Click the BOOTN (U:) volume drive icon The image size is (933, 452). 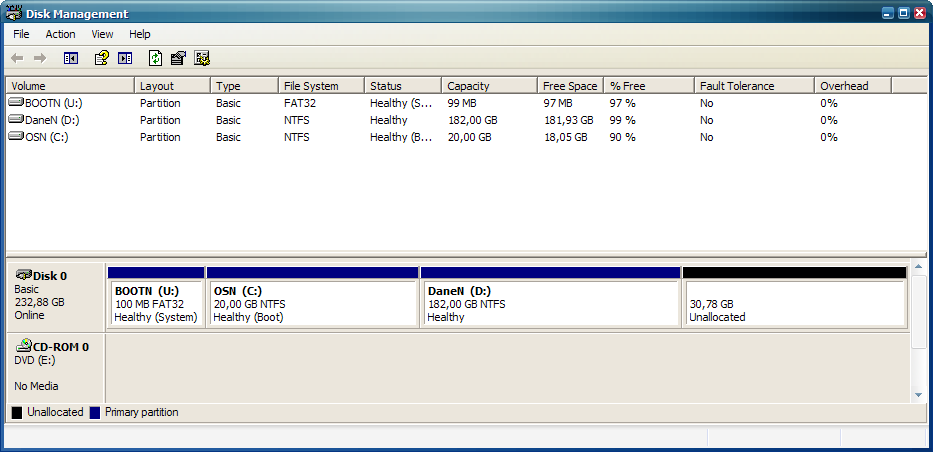point(17,103)
